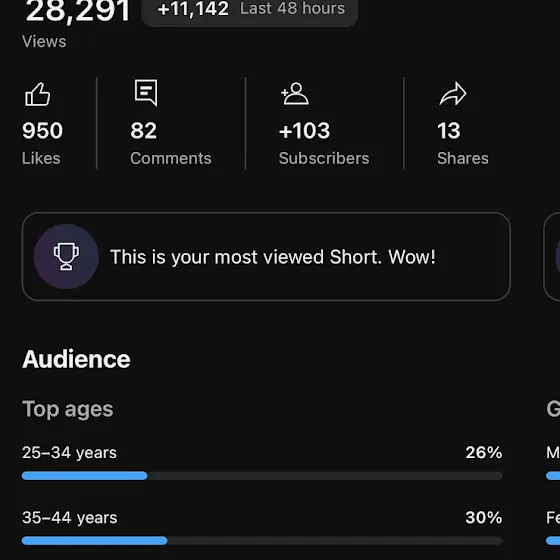Tap the add-subscriber person icon

[x=295, y=94]
